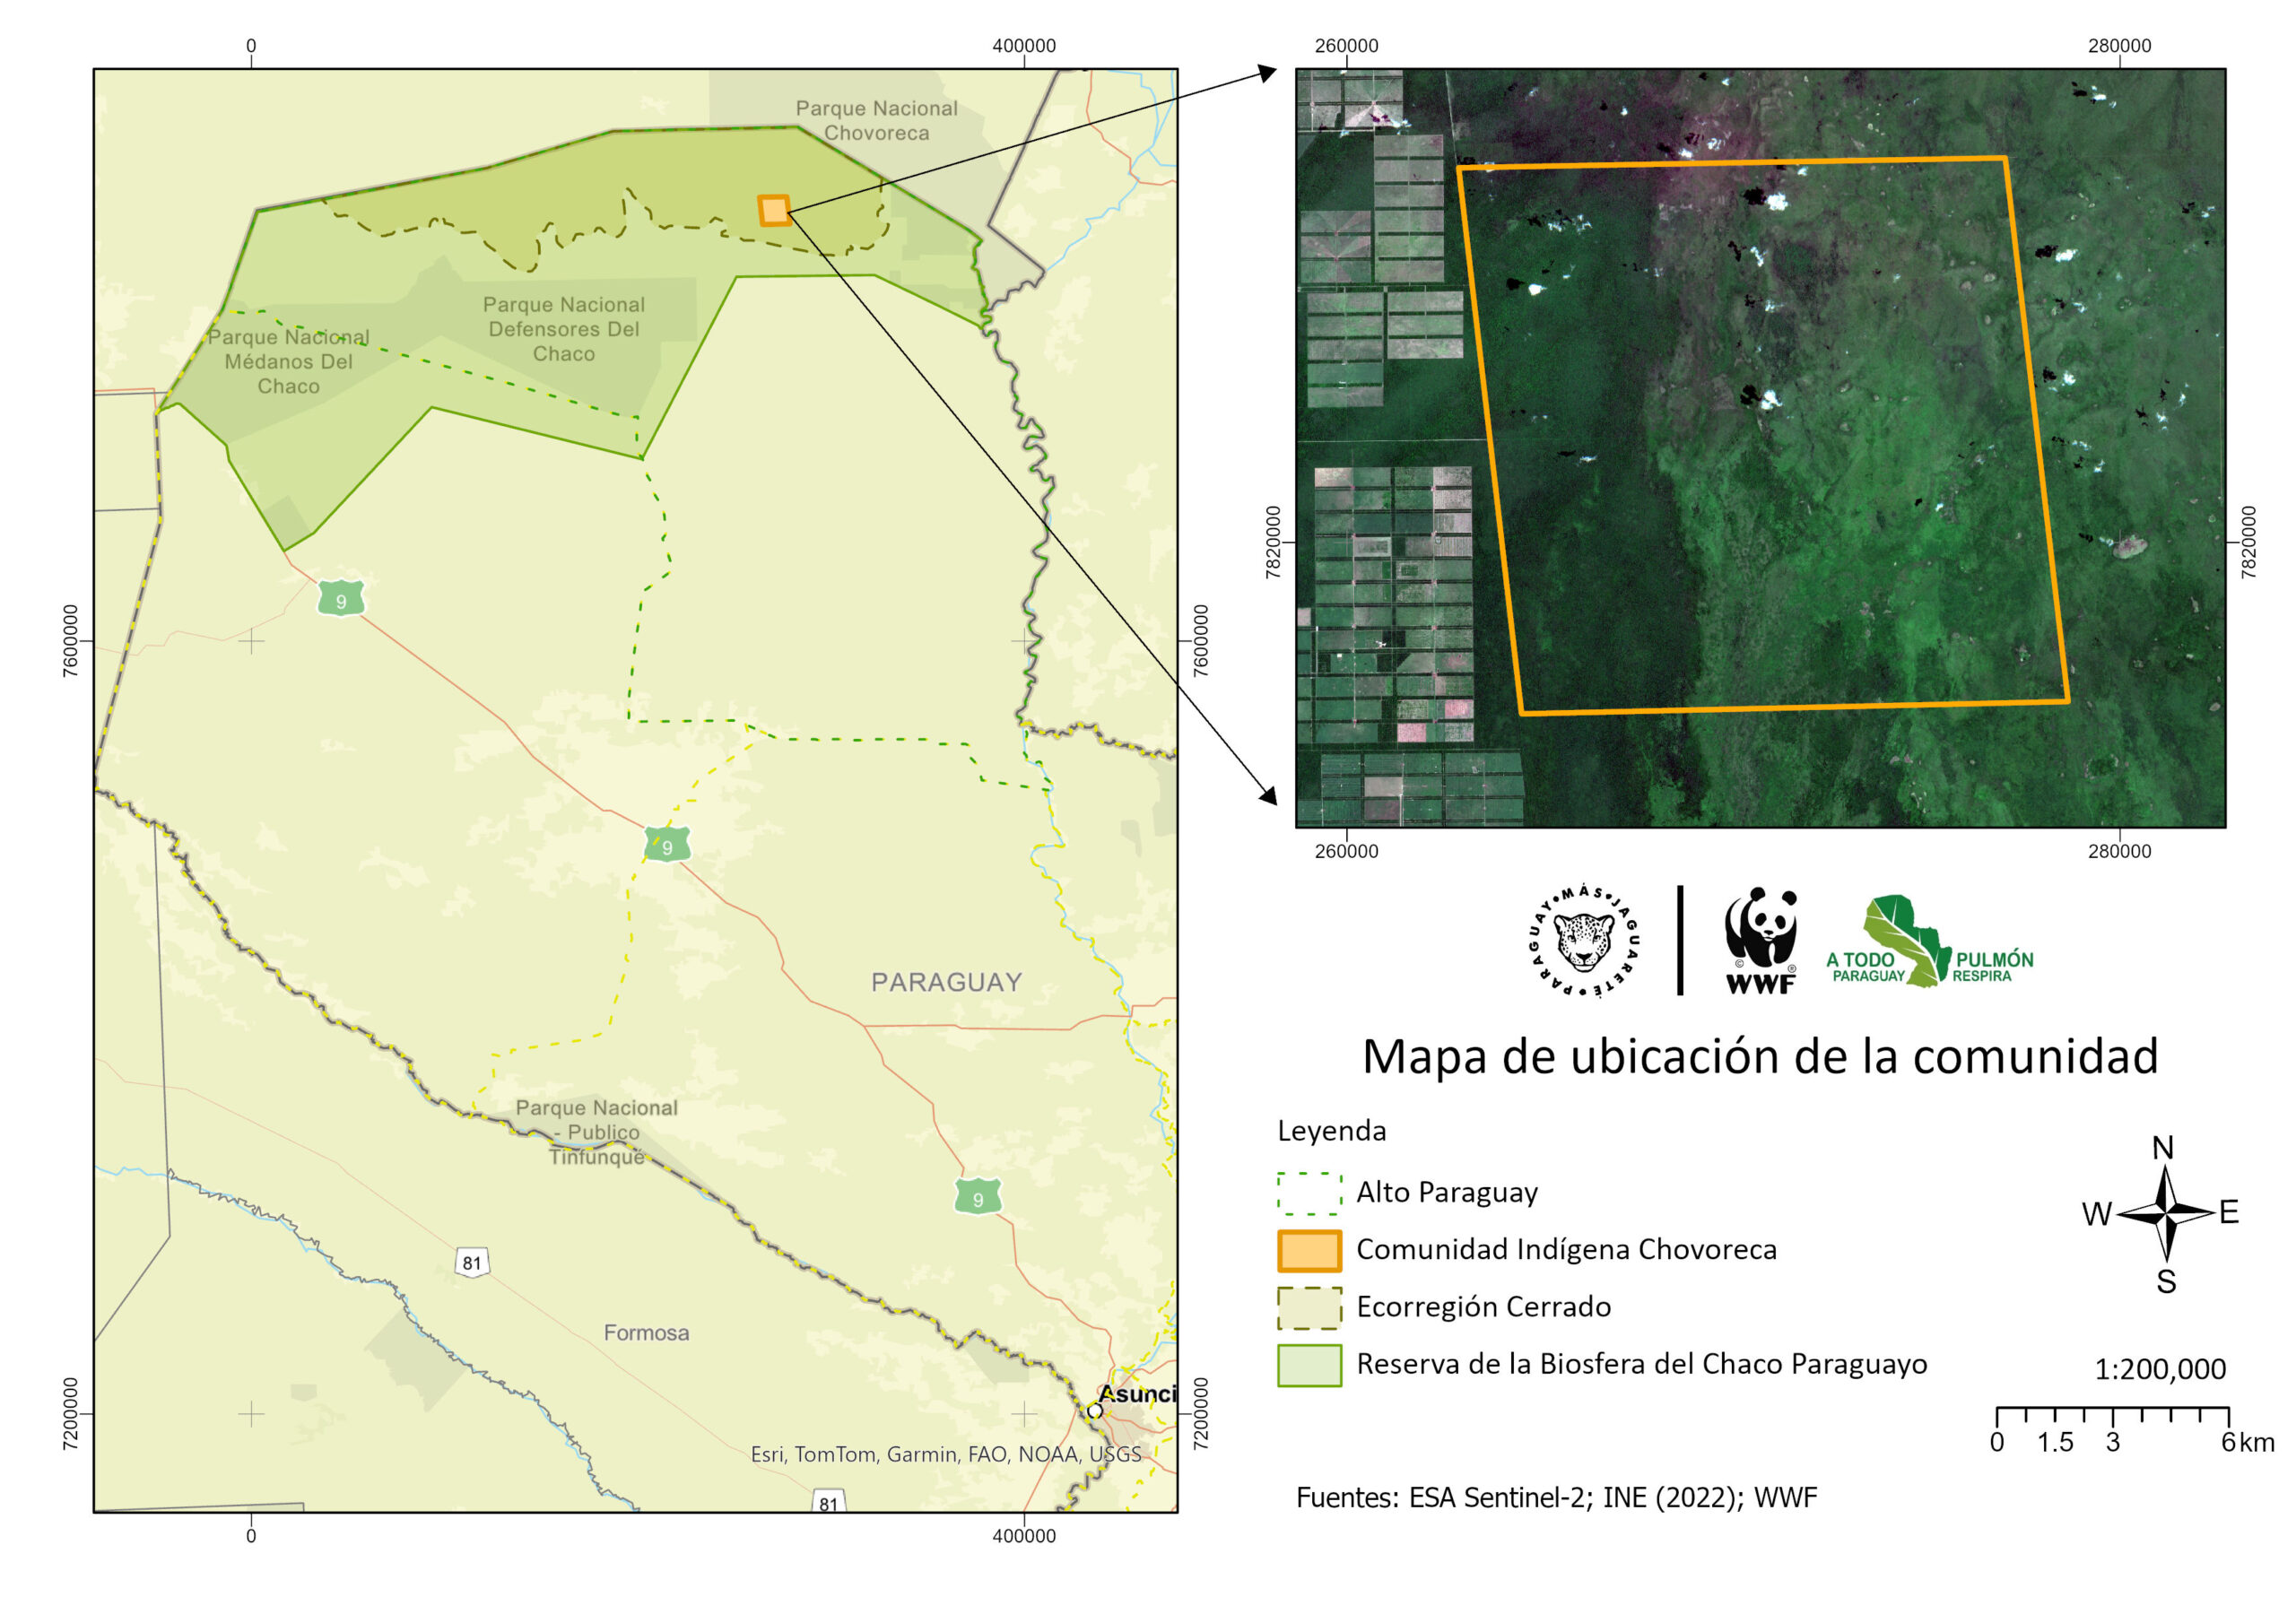Click the Route 9 shield near Asunción
This screenshot has height=1623, width=2296.
click(977, 1198)
